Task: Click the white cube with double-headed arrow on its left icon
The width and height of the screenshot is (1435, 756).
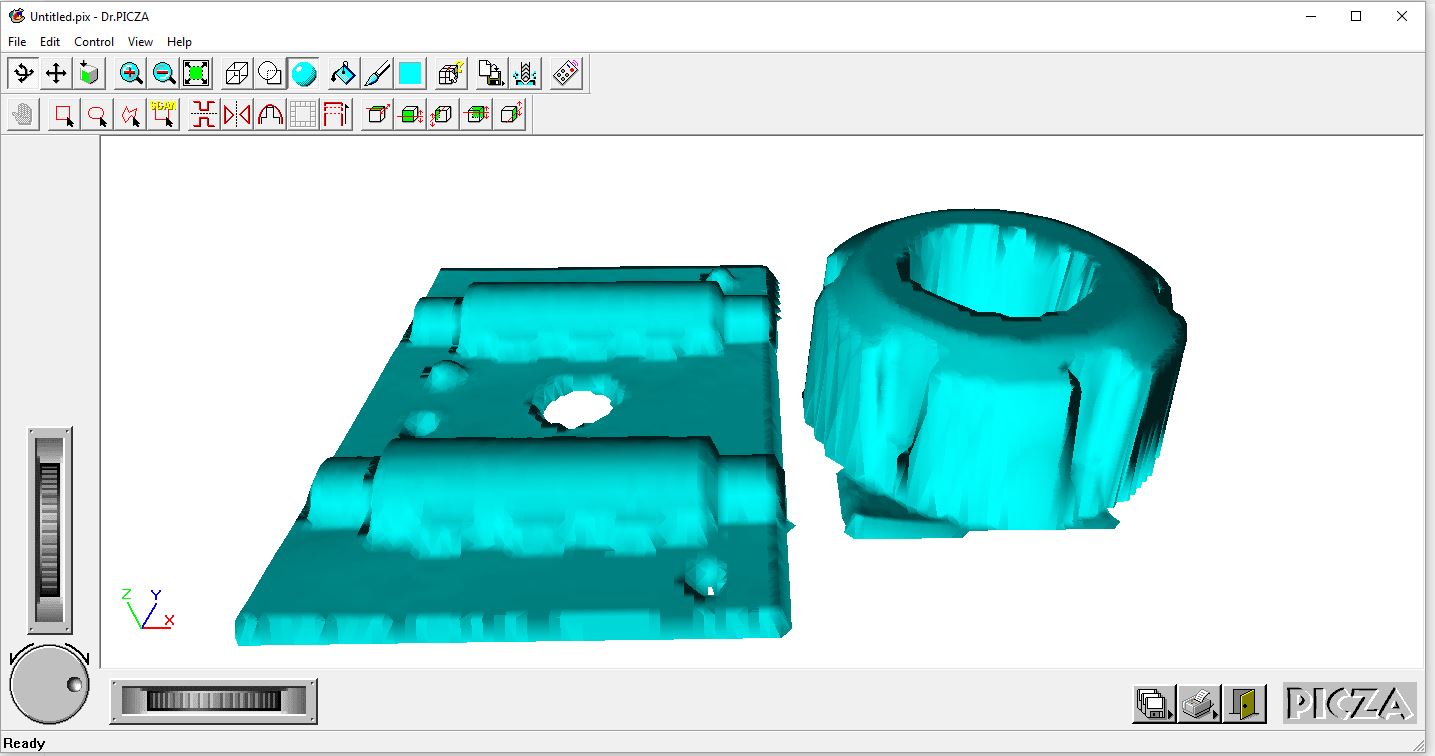Action: tap(443, 115)
